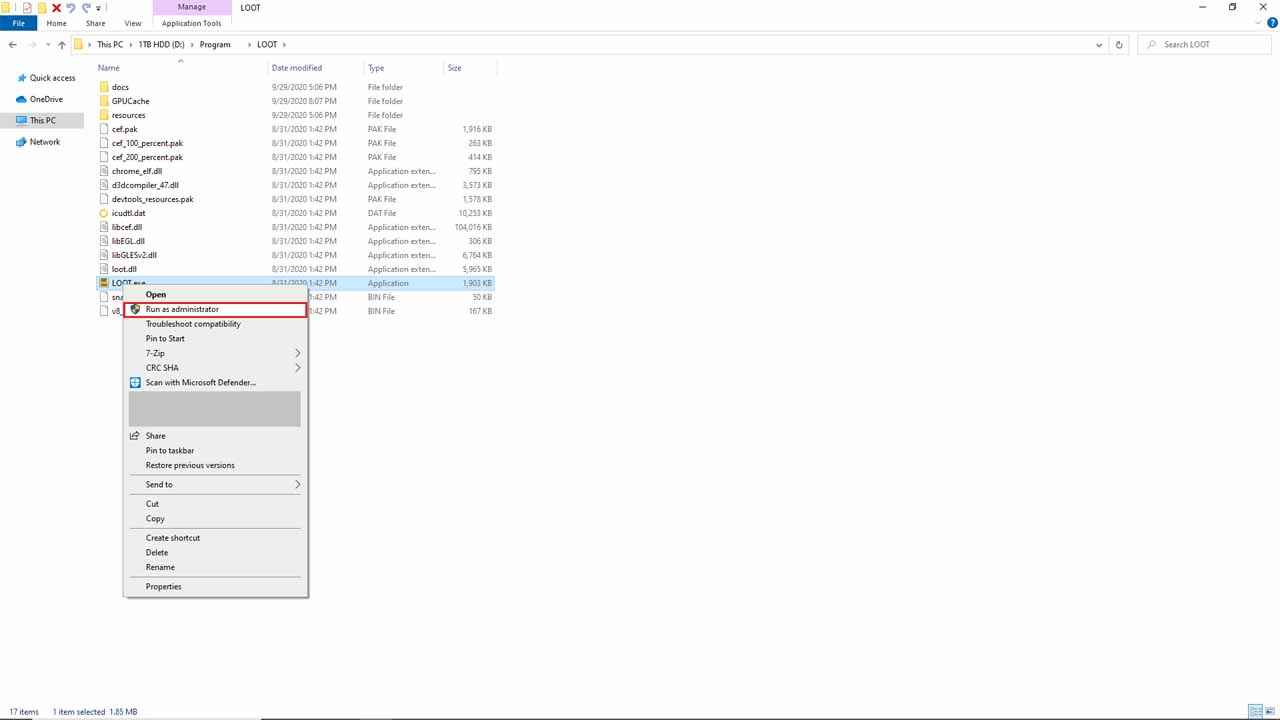
Task: Choose Rename in context menu
Action: point(160,567)
